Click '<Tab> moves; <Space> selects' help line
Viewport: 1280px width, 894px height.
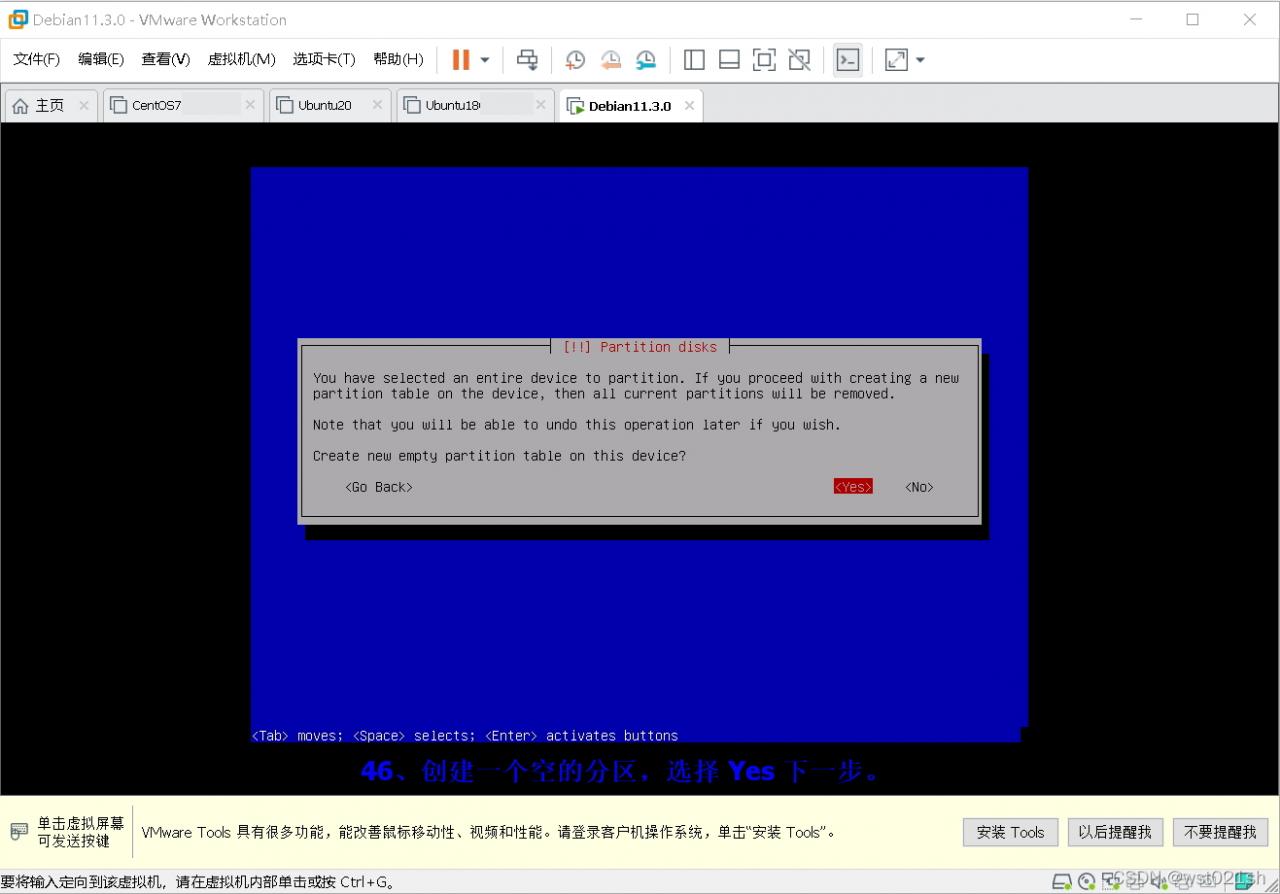pyautogui.click(x=465, y=736)
